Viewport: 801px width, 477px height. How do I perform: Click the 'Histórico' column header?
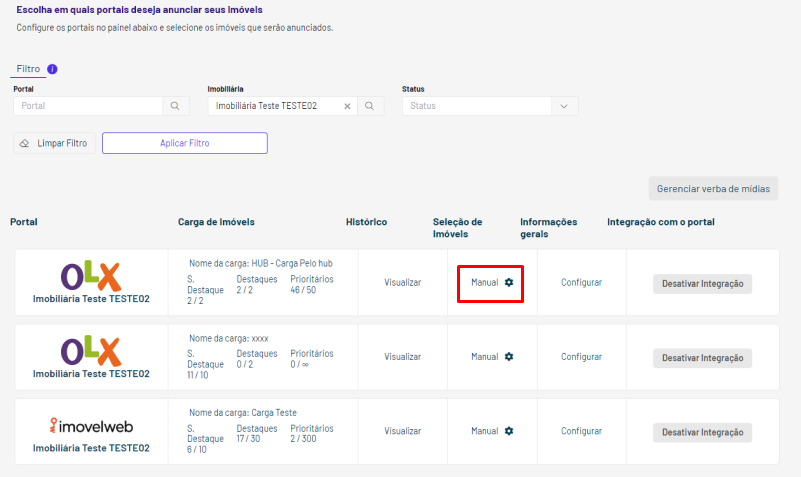(366, 222)
